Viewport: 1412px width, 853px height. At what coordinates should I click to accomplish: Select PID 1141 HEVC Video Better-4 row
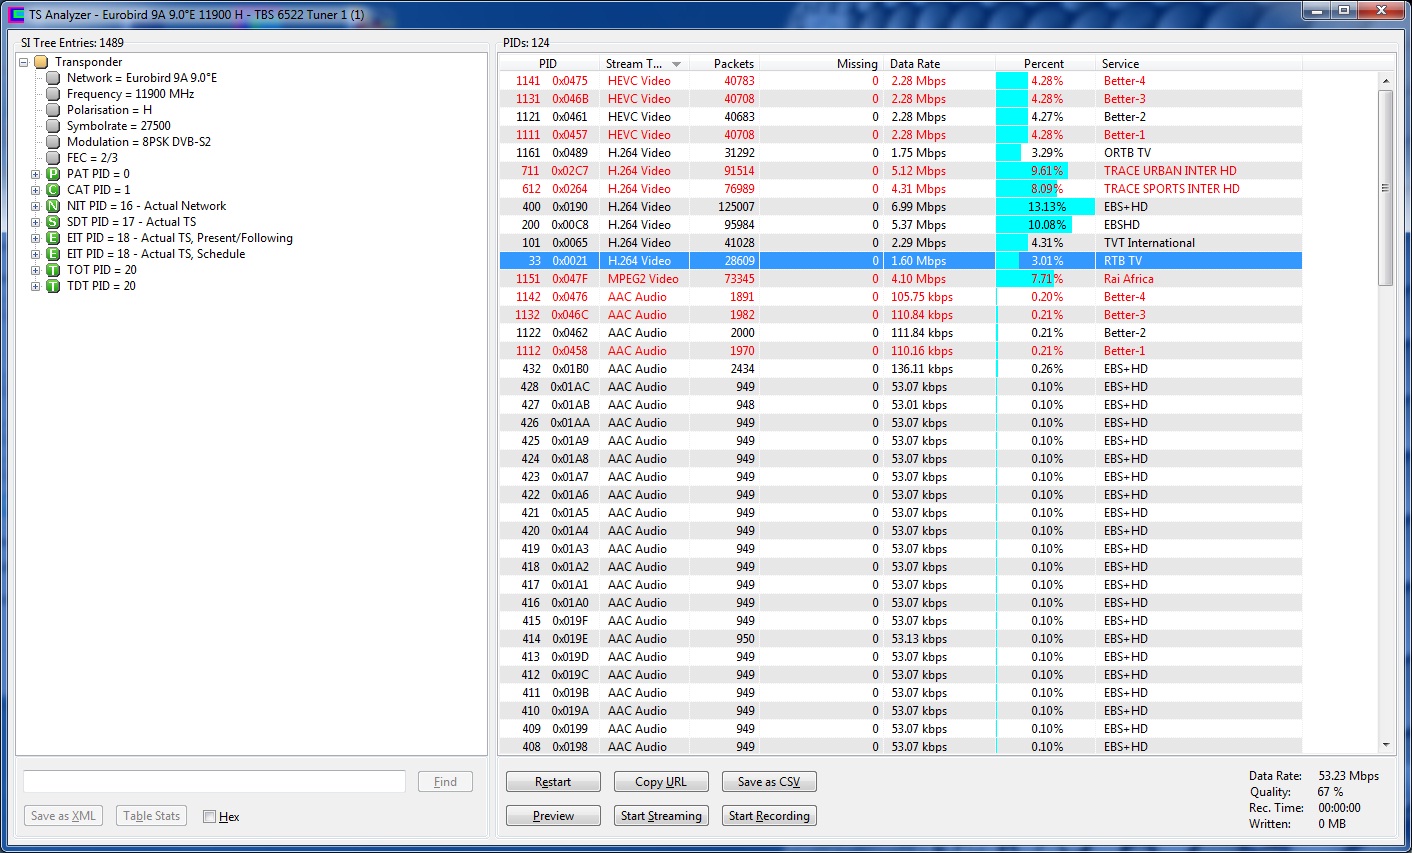click(x=900, y=81)
